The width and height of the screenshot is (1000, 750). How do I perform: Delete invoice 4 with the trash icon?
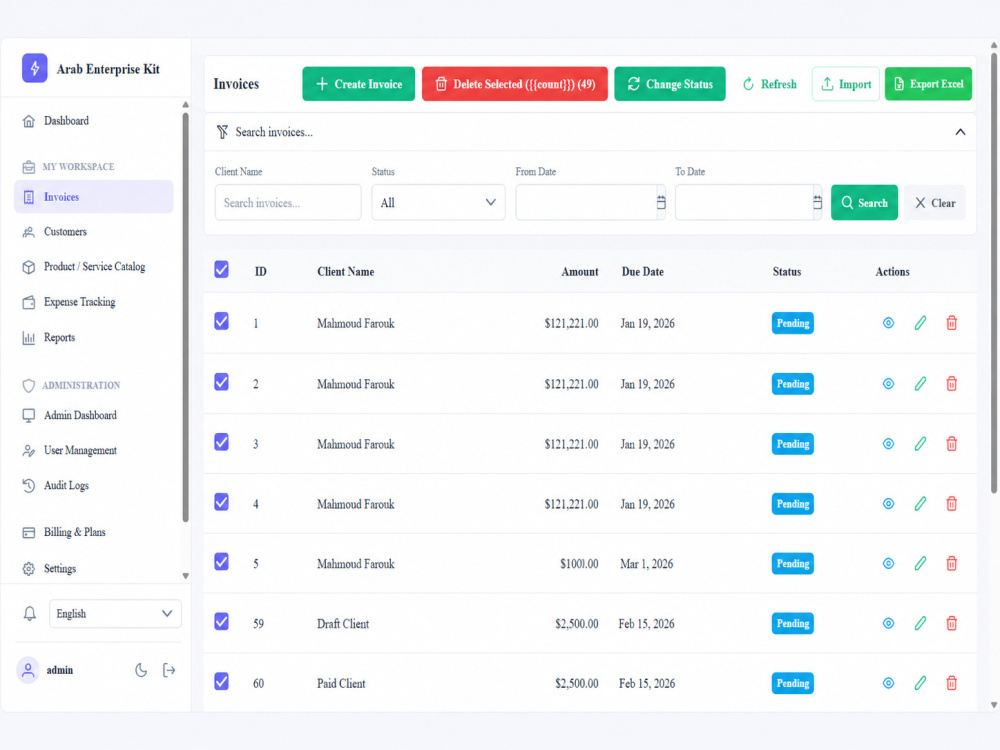click(x=951, y=504)
